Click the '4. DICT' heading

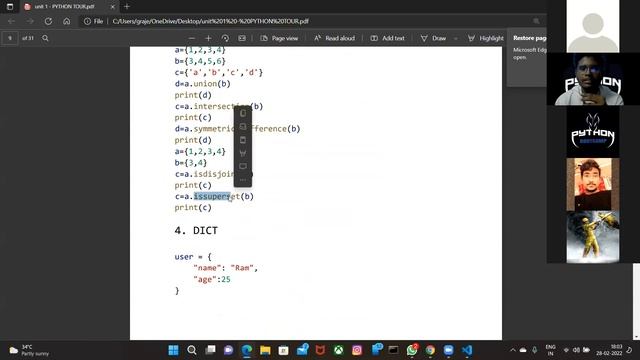coord(196,230)
